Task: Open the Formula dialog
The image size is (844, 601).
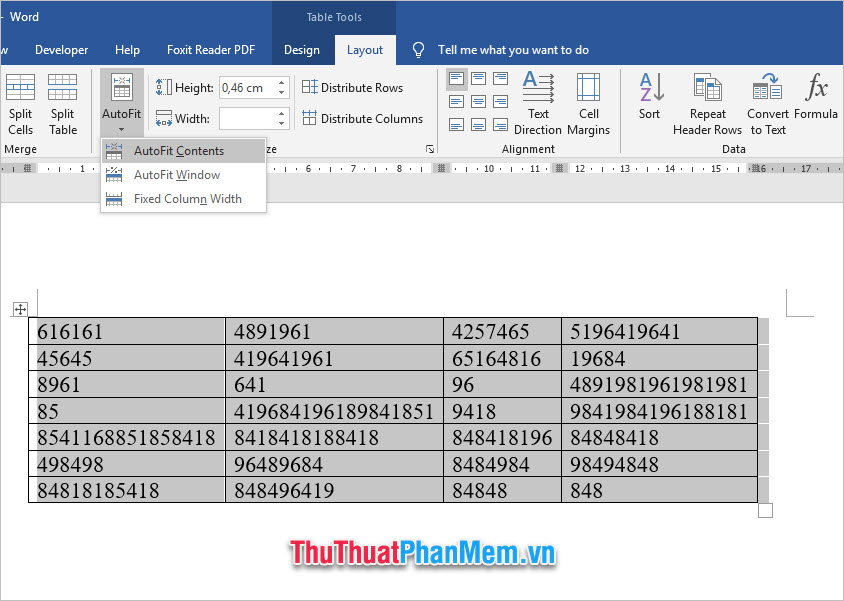Action: pyautogui.click(x=816, y=97)
